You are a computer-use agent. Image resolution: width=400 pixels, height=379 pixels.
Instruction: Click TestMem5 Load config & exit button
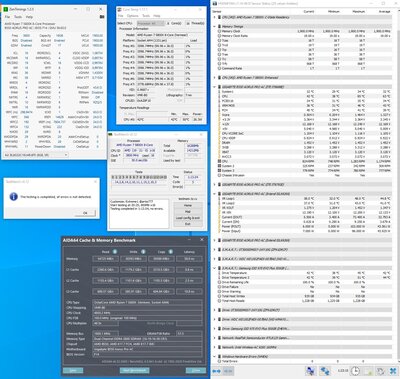(188, 218)
